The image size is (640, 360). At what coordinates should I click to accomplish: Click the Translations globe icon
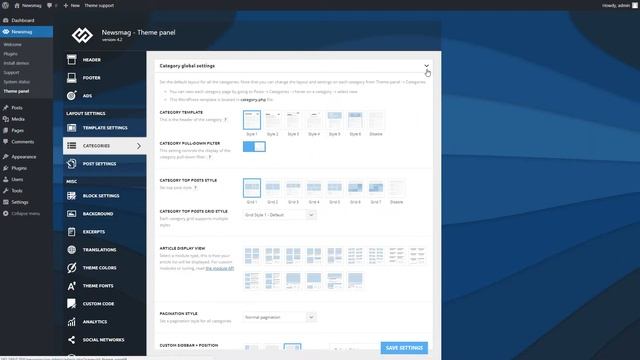click(71, 250)
